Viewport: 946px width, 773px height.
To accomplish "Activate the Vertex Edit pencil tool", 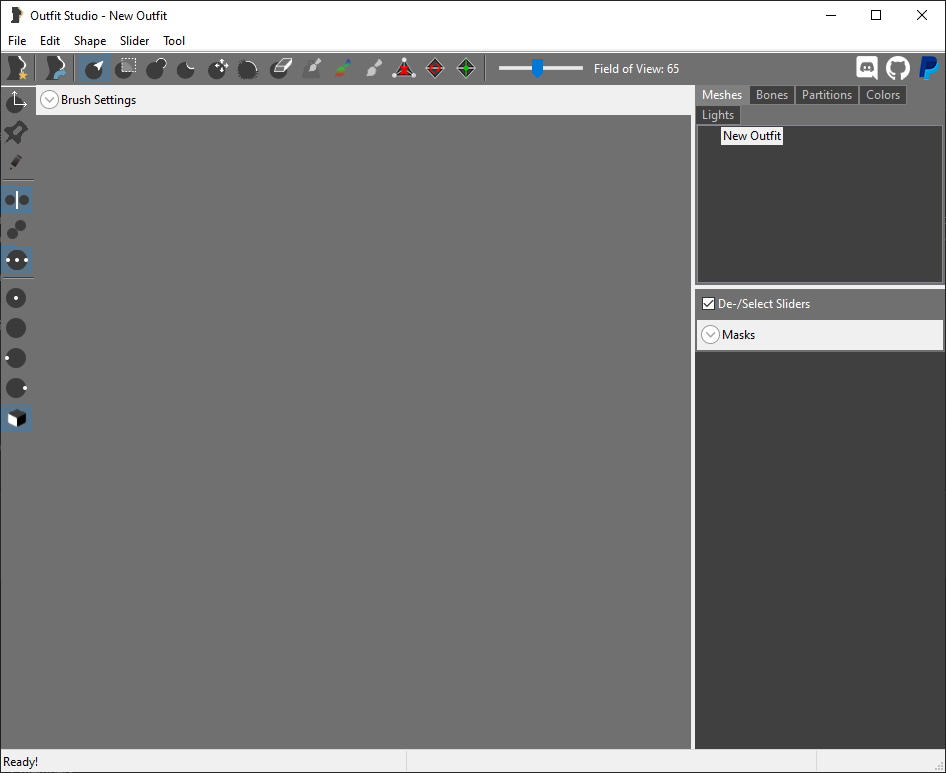I will click(16, 162).
